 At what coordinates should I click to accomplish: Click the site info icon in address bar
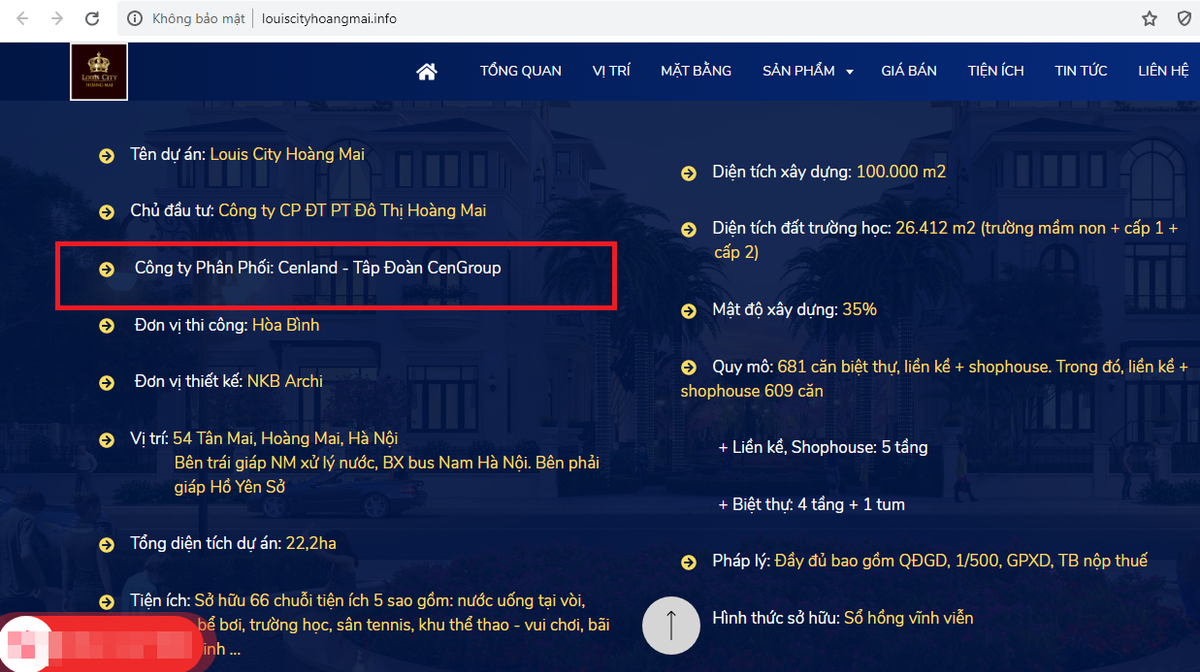pos(133,18)
